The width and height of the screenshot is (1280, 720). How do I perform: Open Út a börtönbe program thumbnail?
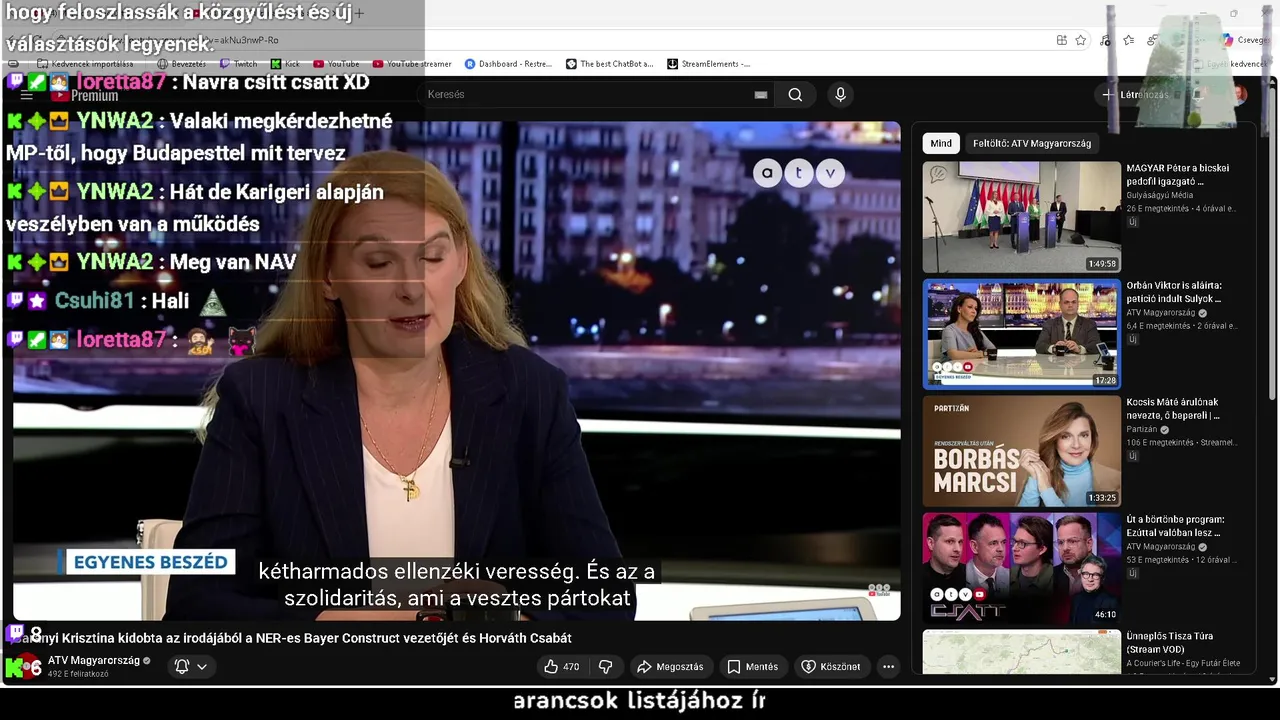coord(1022,568)
